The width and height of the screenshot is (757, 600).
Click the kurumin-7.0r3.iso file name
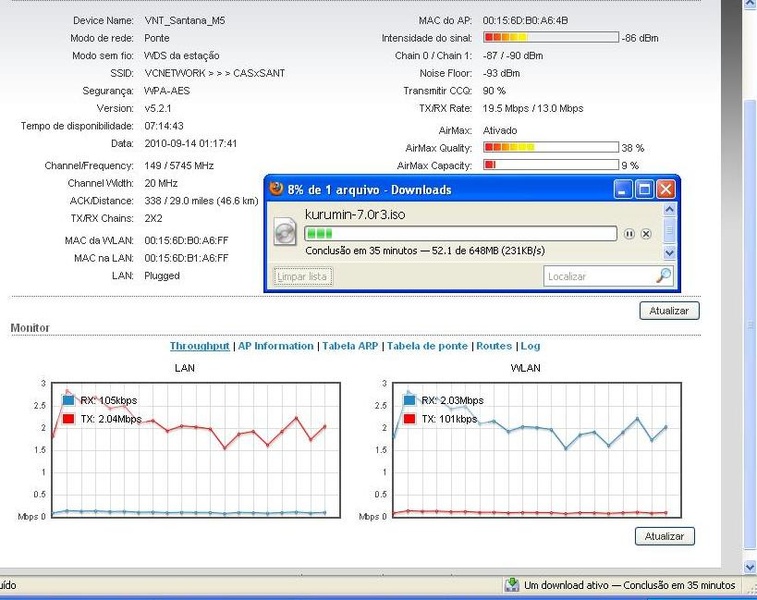355,214
